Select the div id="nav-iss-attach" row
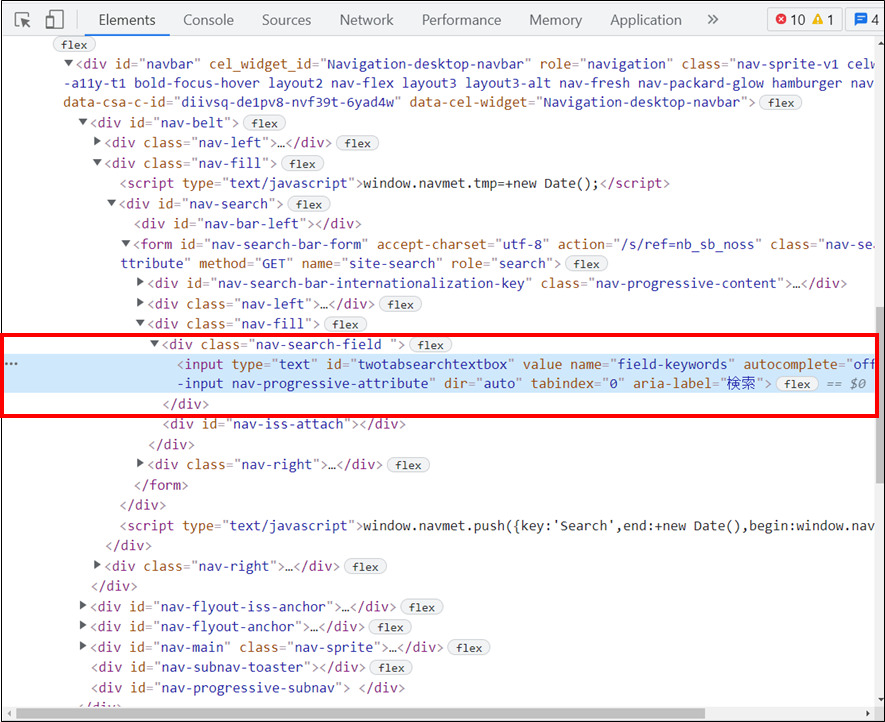Screen dimensions: 885x722 [284, 424]
